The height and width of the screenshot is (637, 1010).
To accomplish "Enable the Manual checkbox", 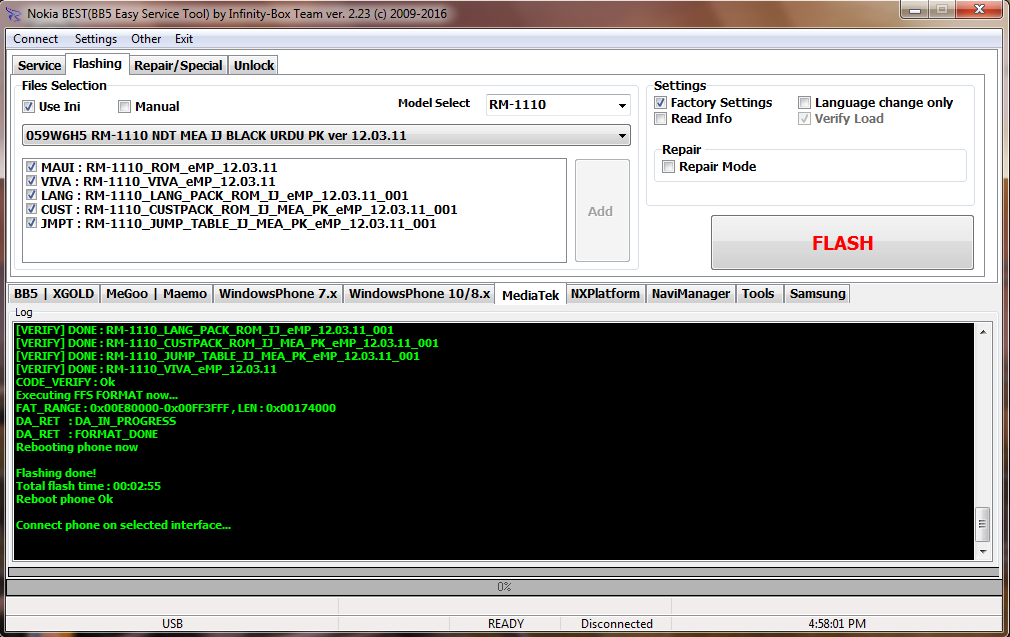I will click(124, 106).
